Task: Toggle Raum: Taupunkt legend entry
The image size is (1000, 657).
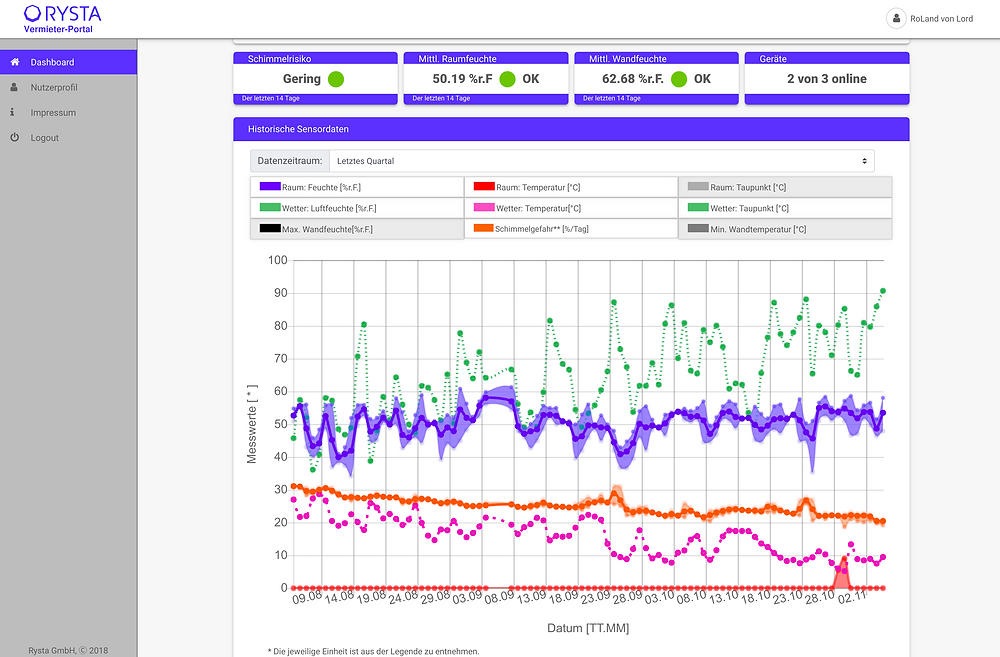Action: pos(785,187)
